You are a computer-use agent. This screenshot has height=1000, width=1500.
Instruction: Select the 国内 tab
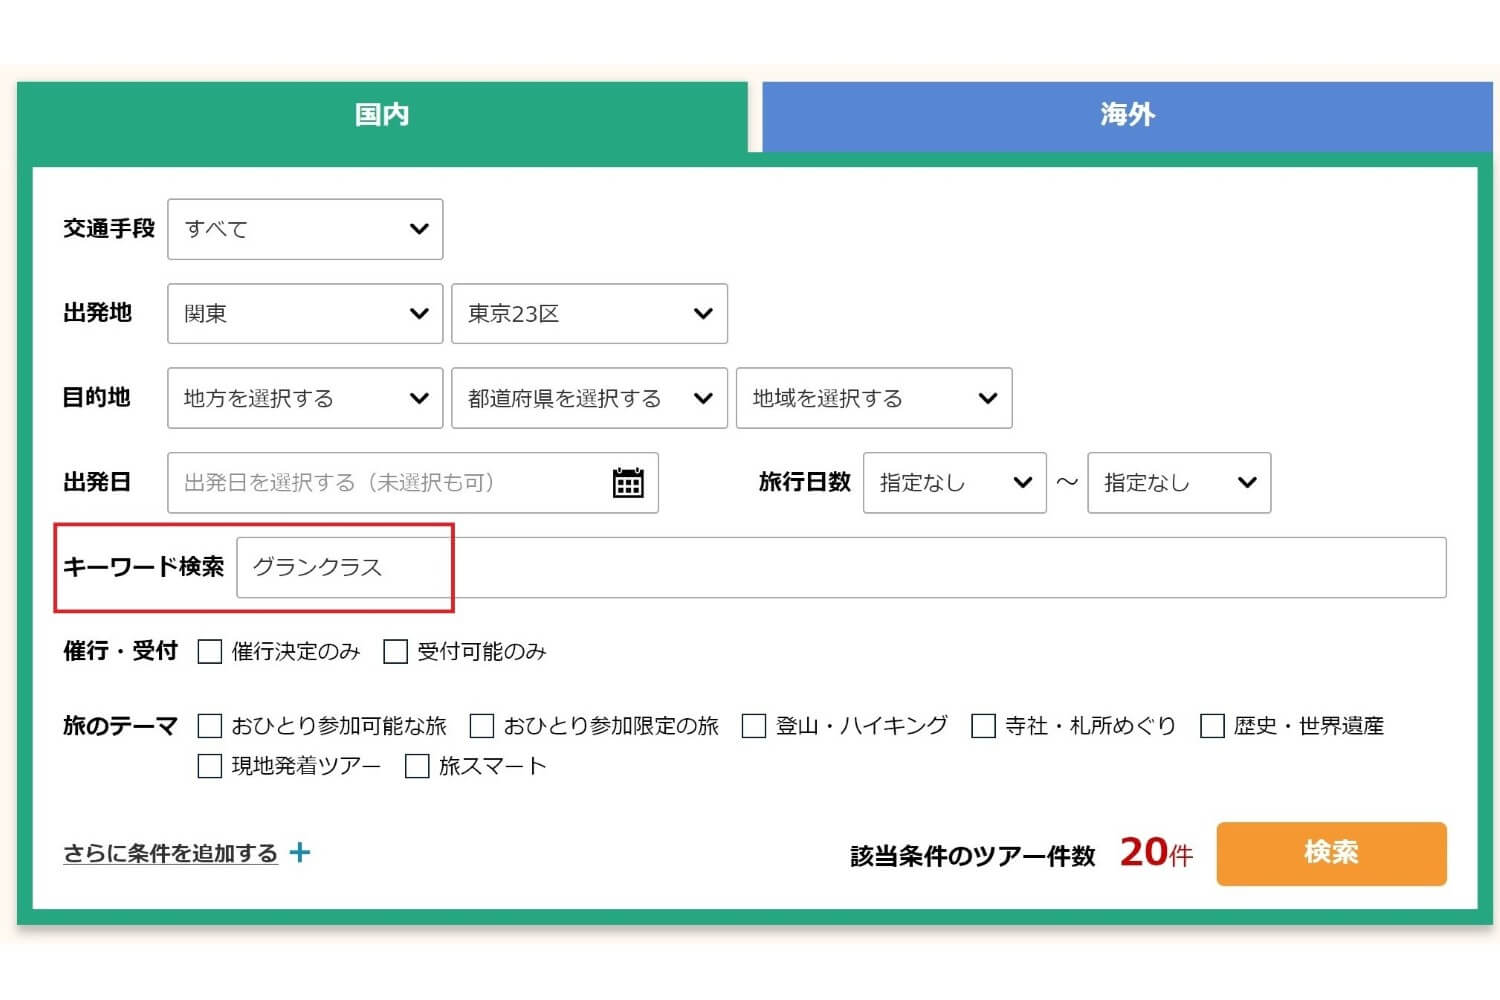tap(382, 115)
